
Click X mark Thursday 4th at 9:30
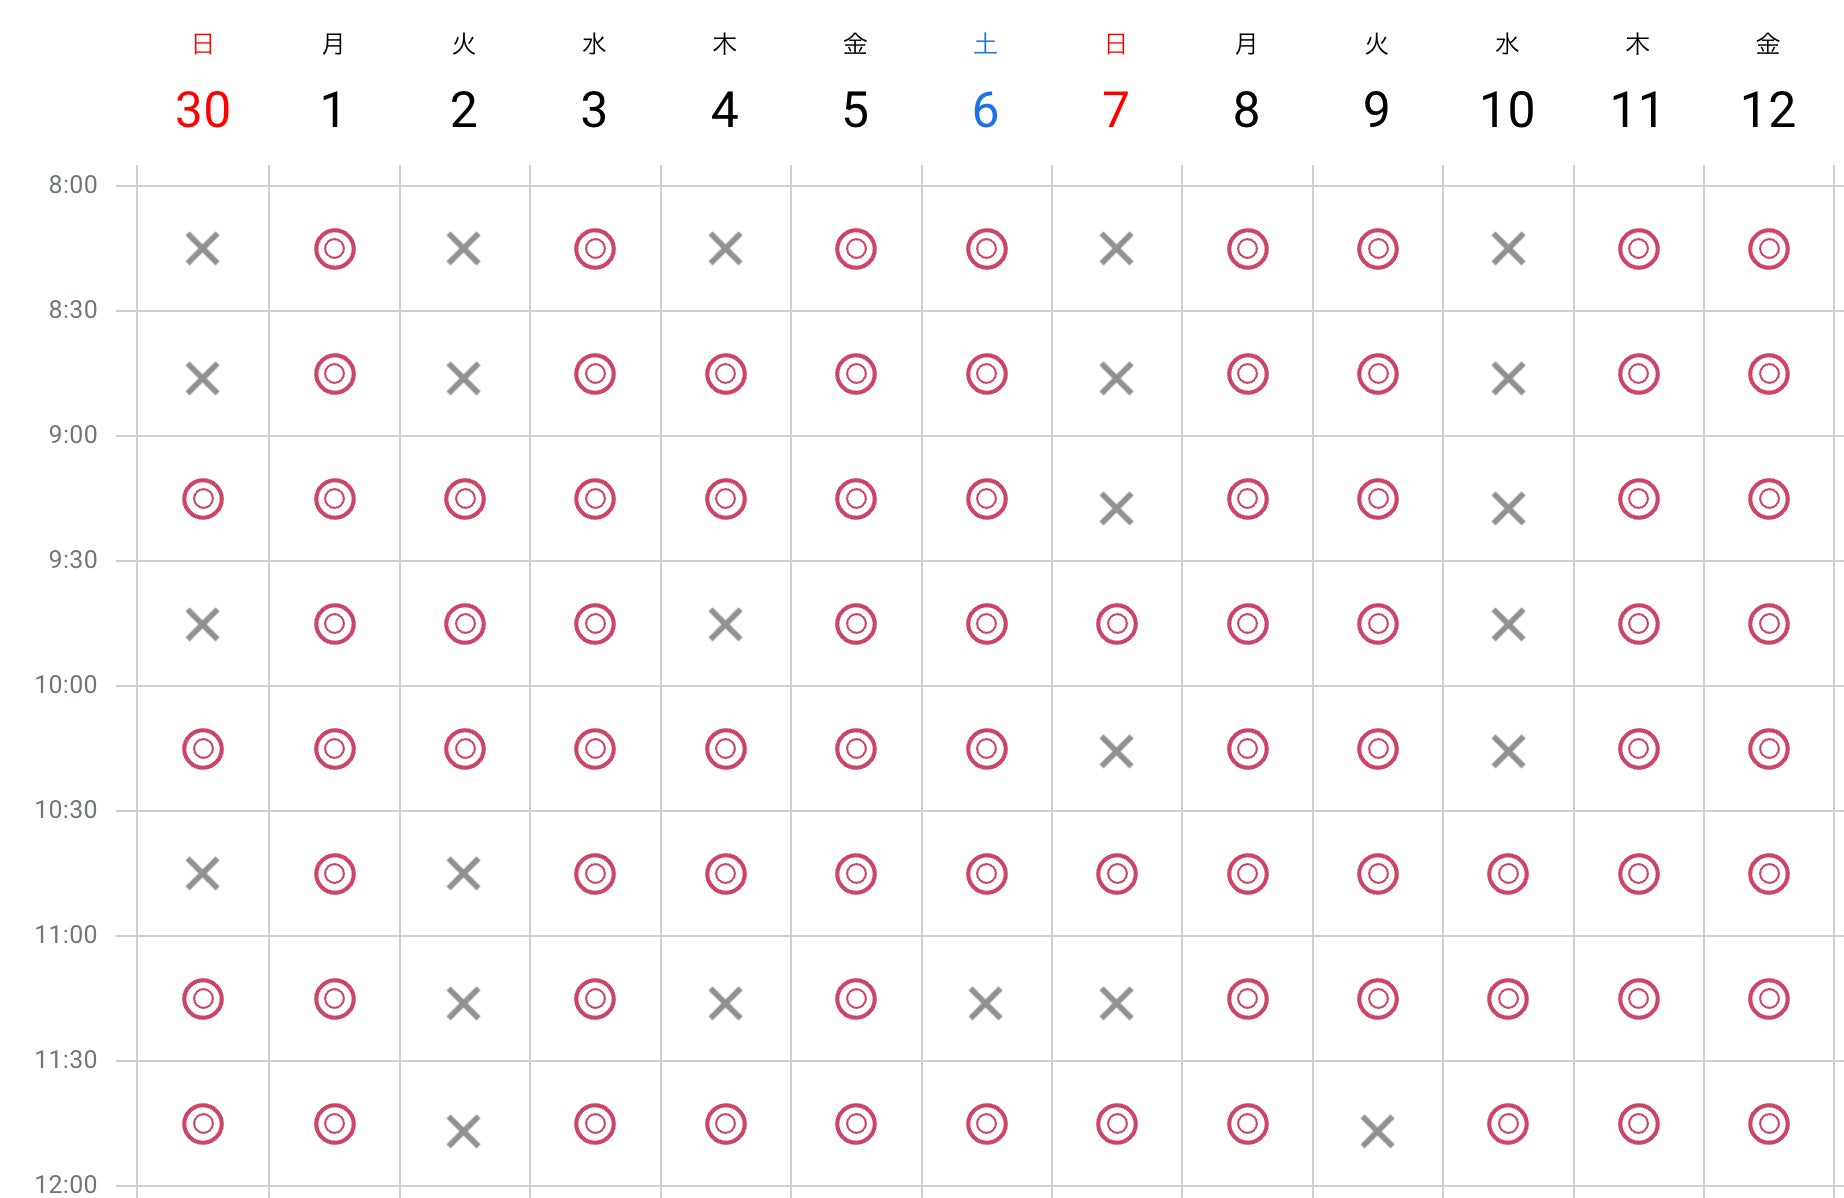coord(725,625)
